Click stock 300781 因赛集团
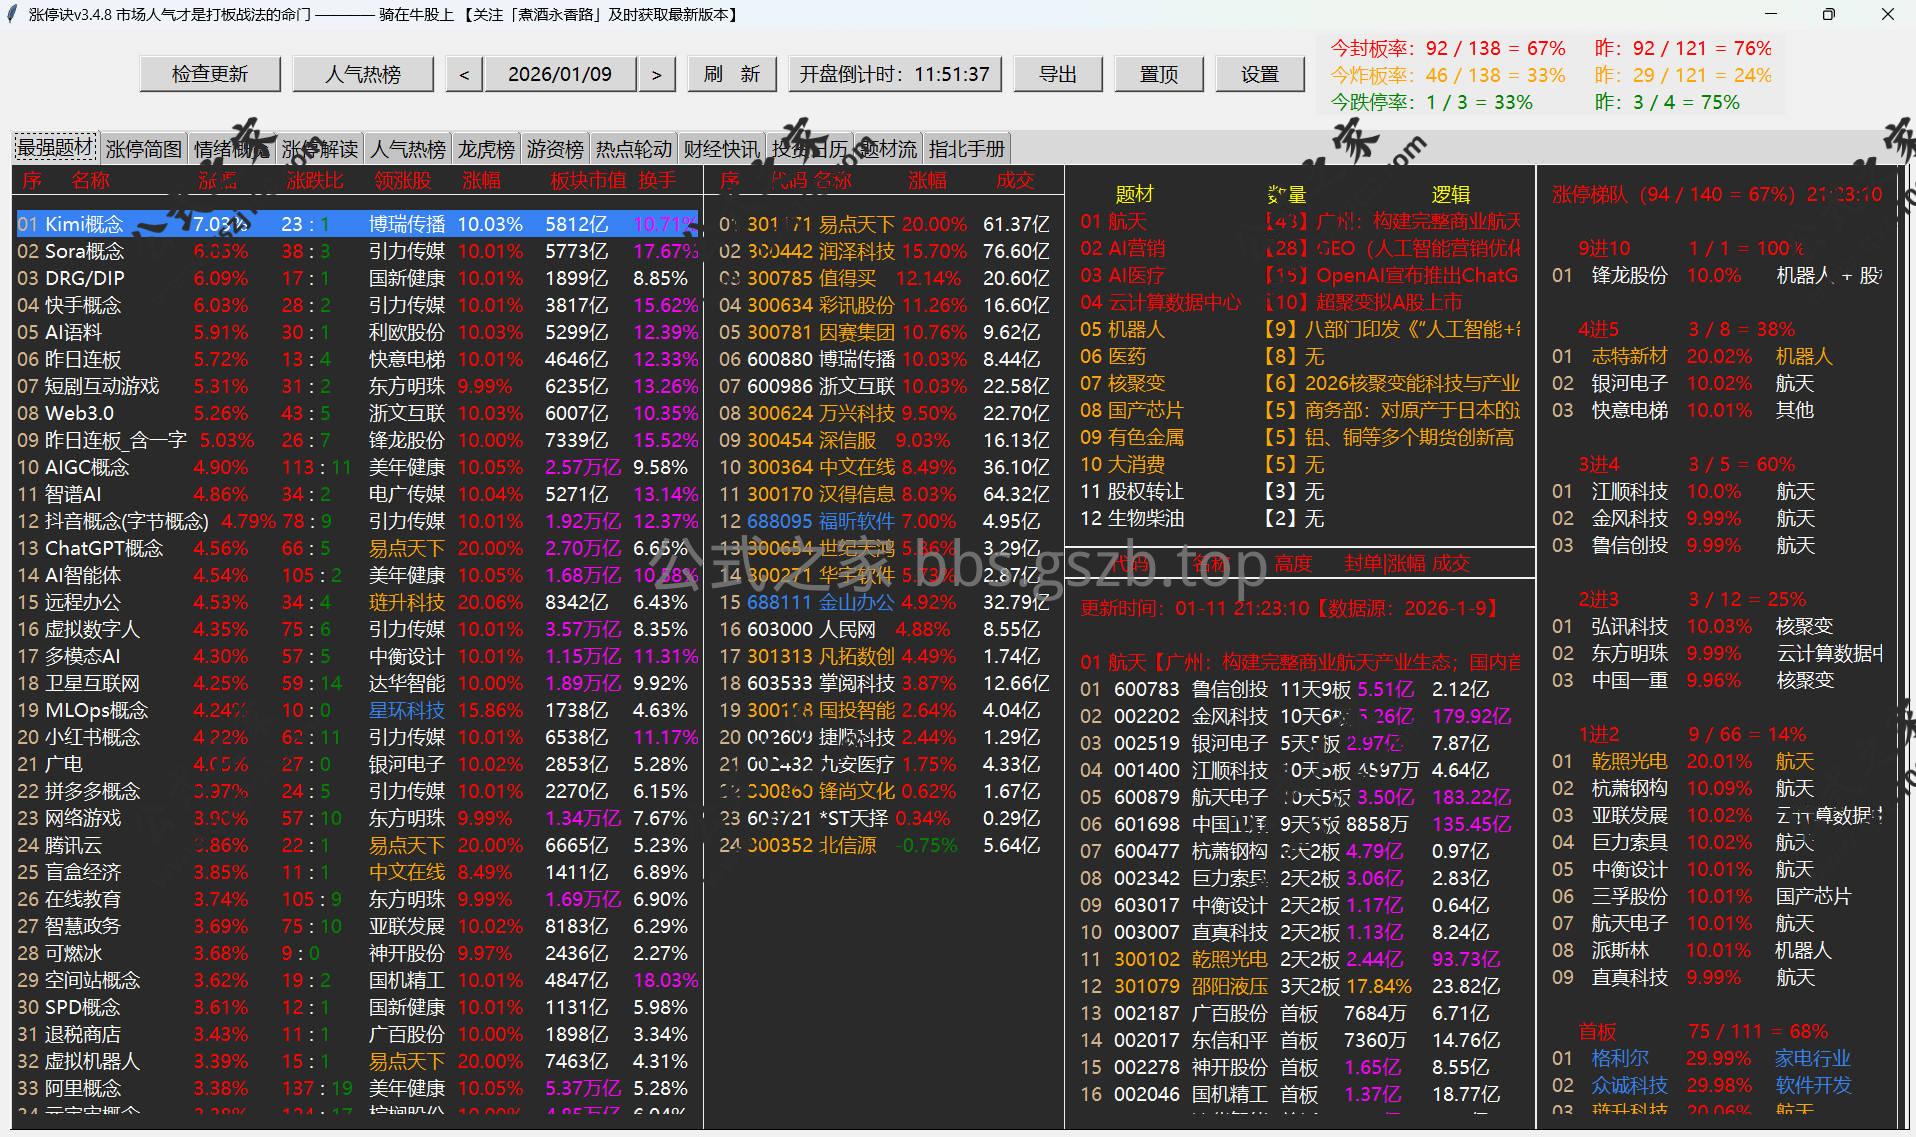Viewport: 1916px width, 1137px height. [x=885, y=332]
